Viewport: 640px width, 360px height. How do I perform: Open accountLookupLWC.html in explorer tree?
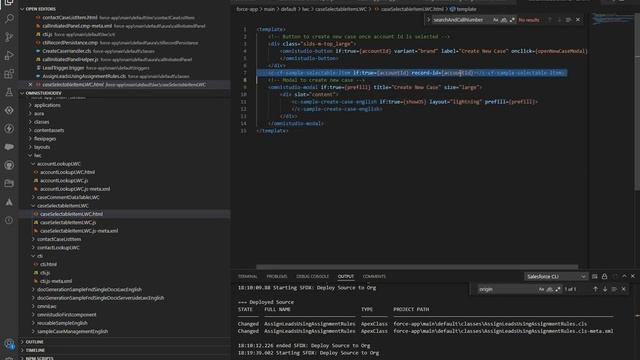coord(67,172)
